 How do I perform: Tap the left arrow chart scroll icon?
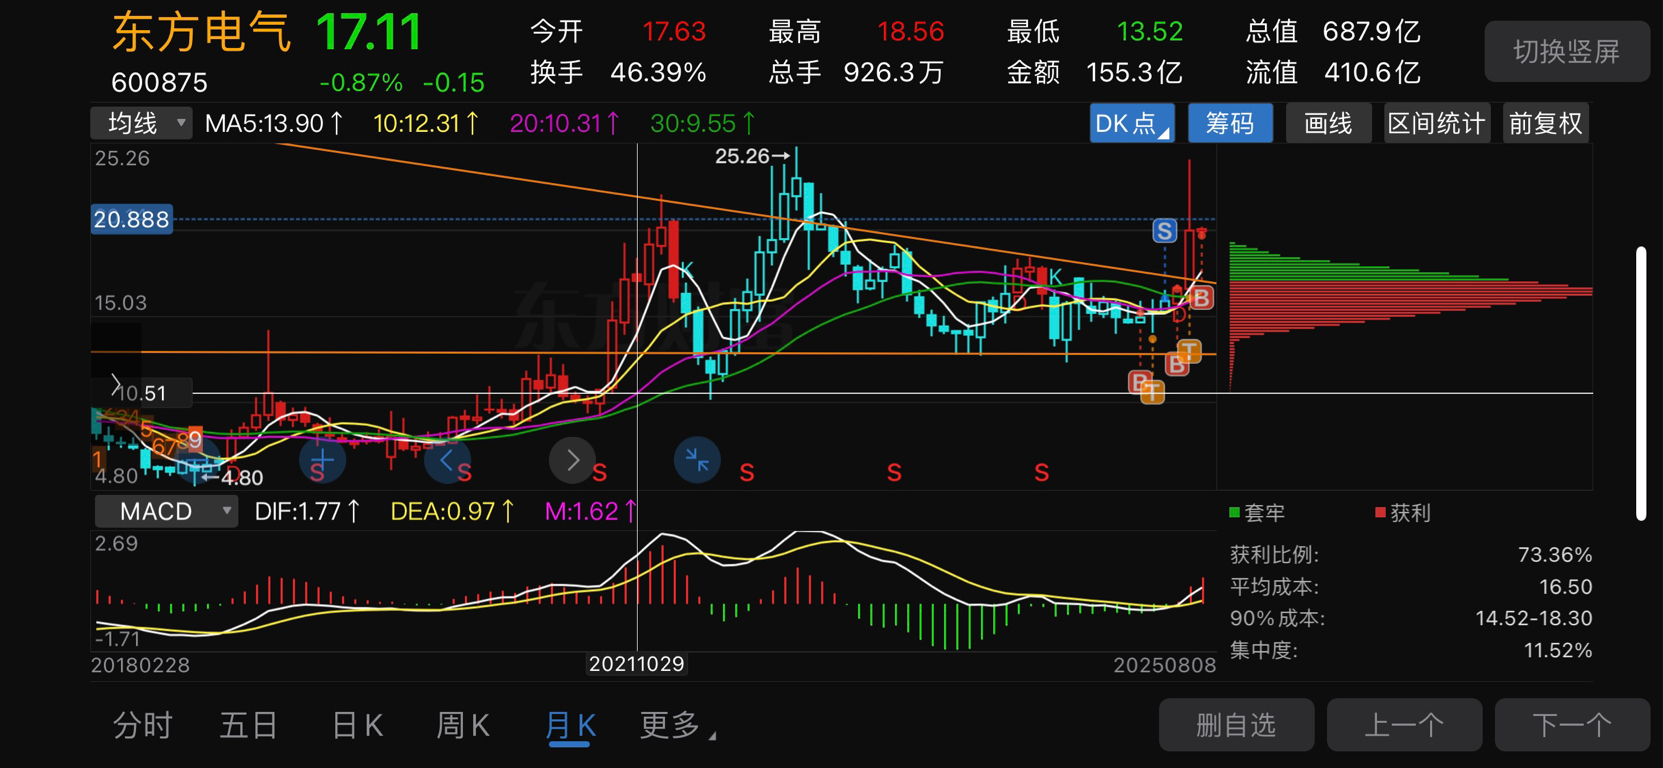[447, 460]
